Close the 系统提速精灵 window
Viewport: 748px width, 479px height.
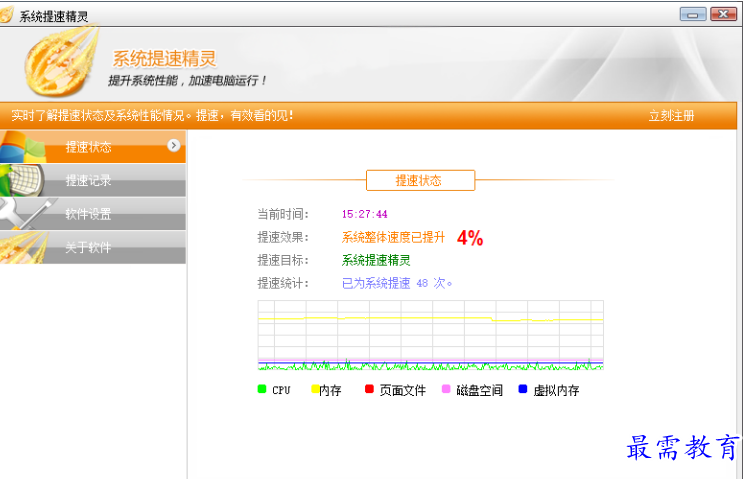[723, 14]
